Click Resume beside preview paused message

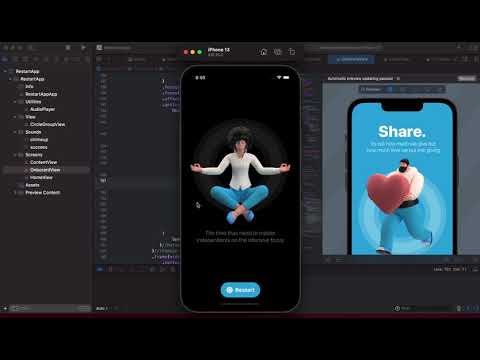pos(467,79)
